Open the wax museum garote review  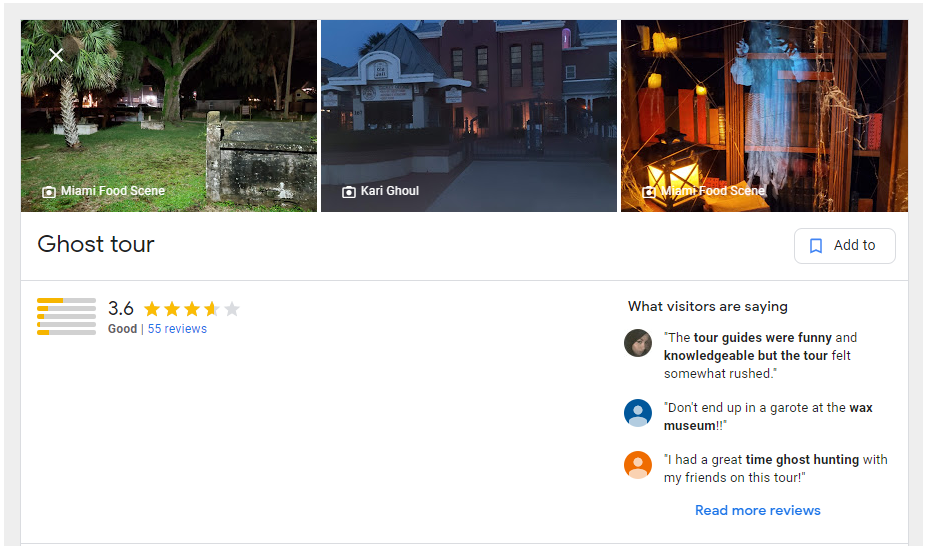768,417
